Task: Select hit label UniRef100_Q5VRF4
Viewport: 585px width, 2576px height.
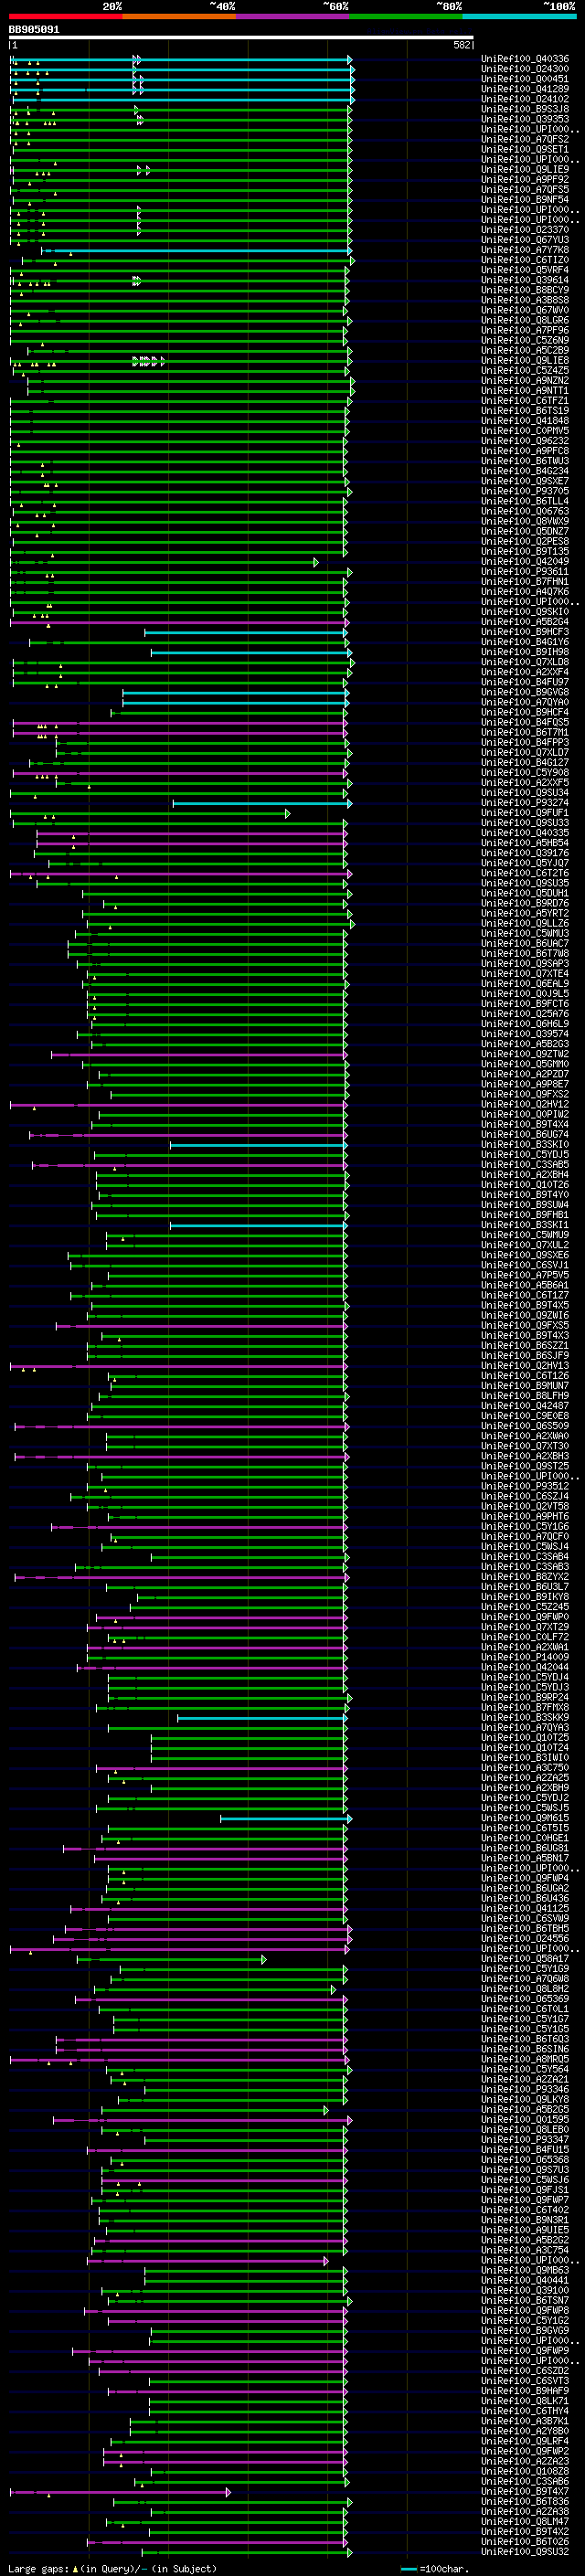Action: 525,270
